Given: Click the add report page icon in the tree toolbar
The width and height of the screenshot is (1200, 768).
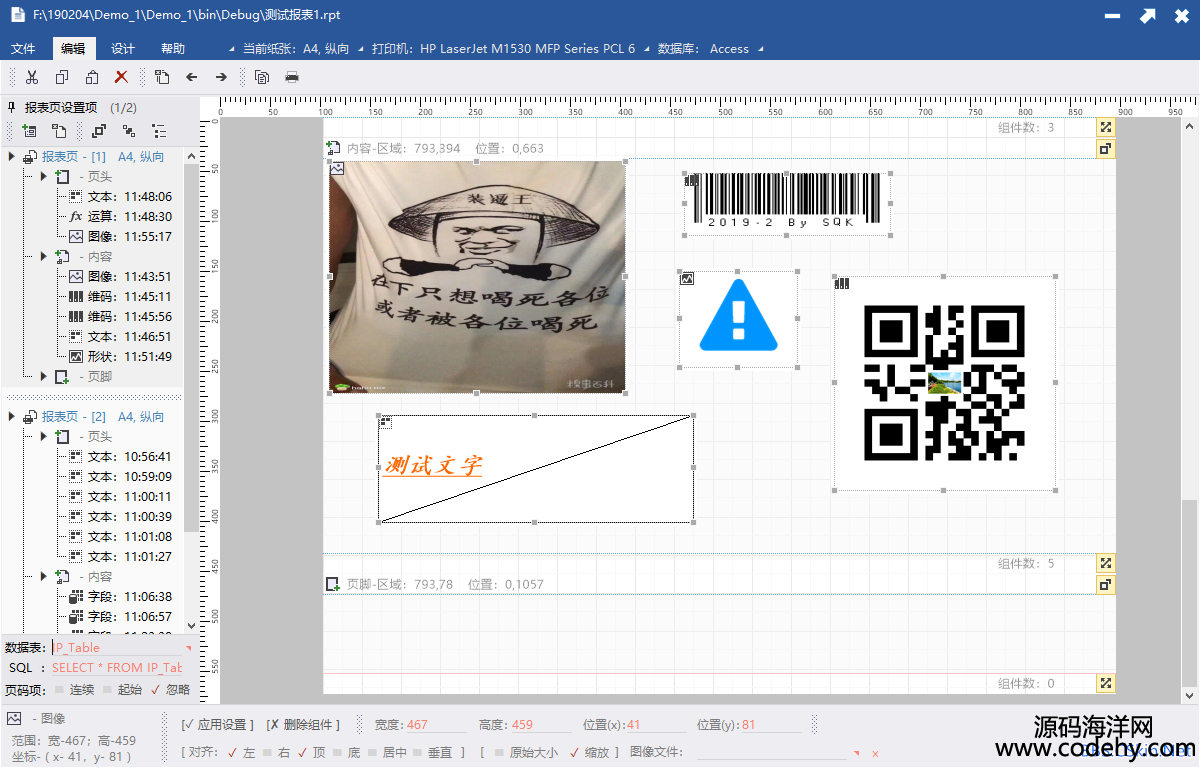Looking at the screenshot, I should point(59,131).
